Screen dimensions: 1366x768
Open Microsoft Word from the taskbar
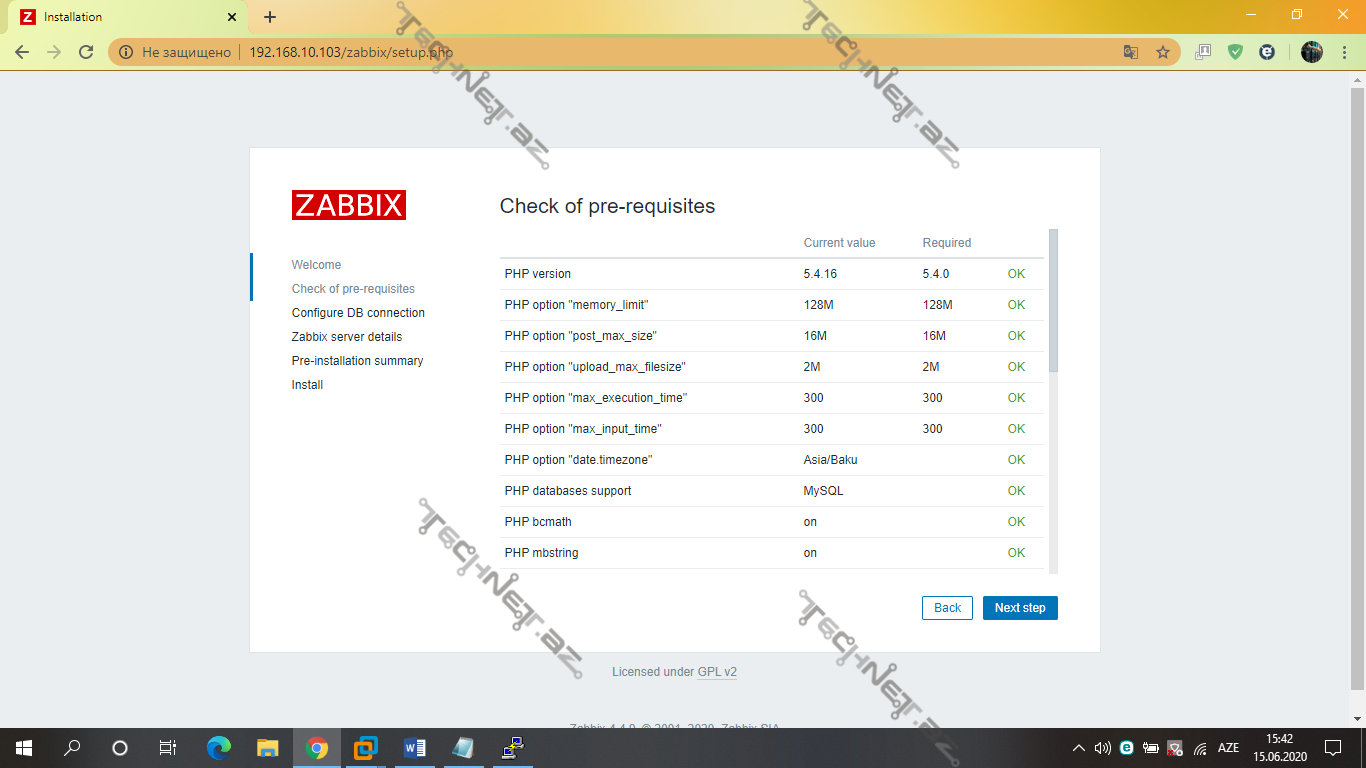click(414, 747)
